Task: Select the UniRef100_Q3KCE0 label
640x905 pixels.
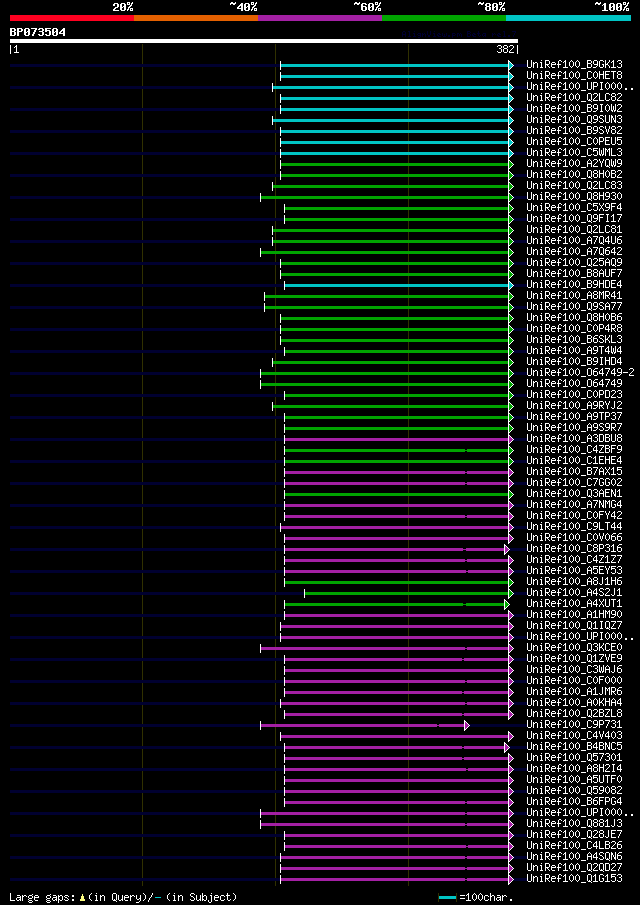Action: click(x=574, y=648)
